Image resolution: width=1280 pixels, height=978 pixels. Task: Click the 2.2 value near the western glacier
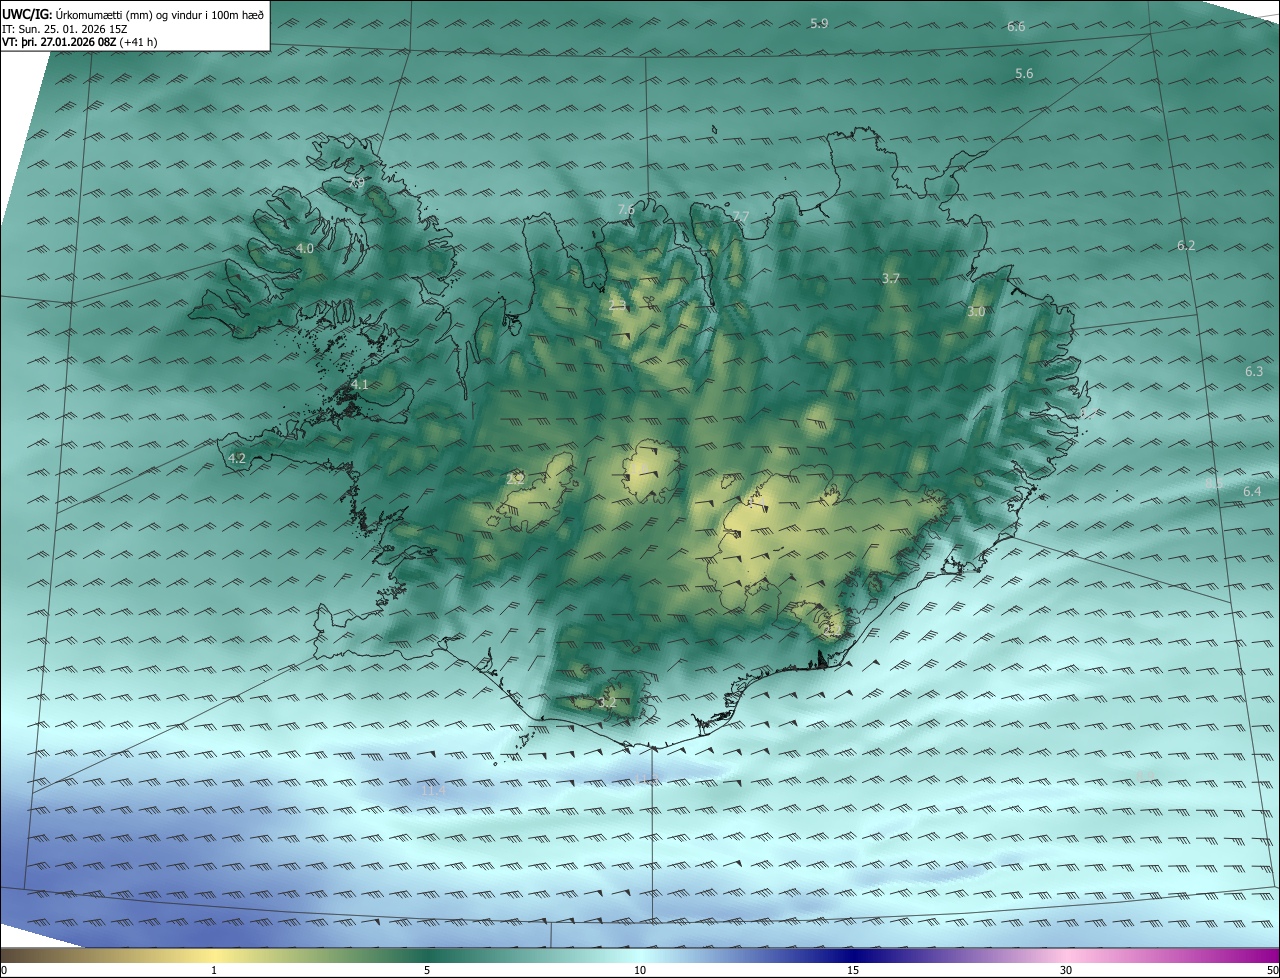click(x=516, y=479)
